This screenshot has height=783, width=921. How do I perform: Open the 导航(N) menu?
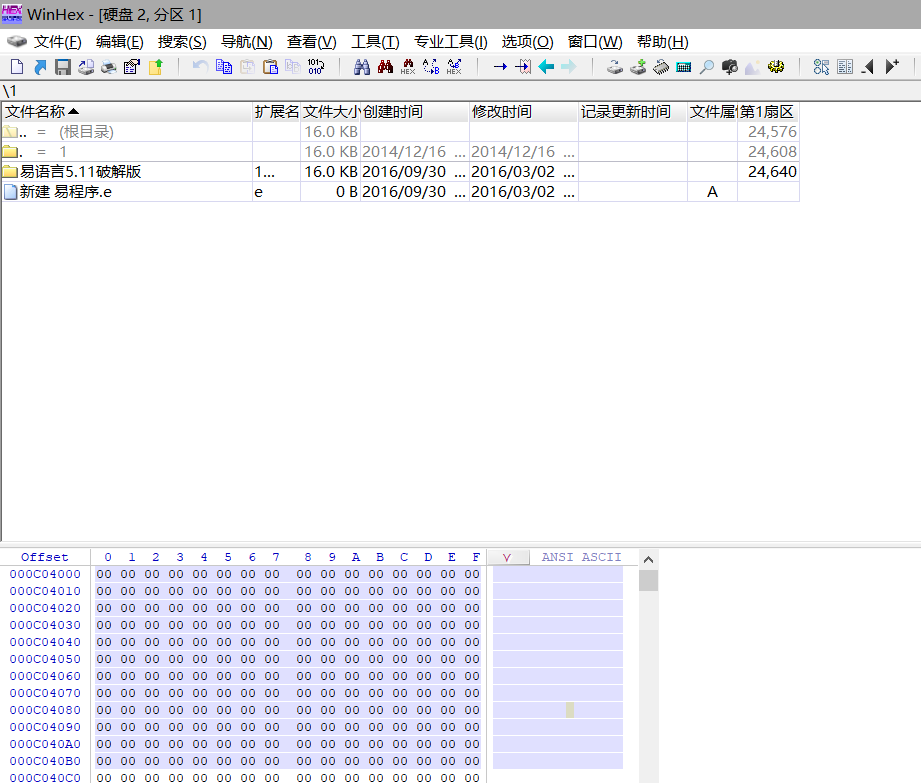pyautogui.click(x=247, y=42)
